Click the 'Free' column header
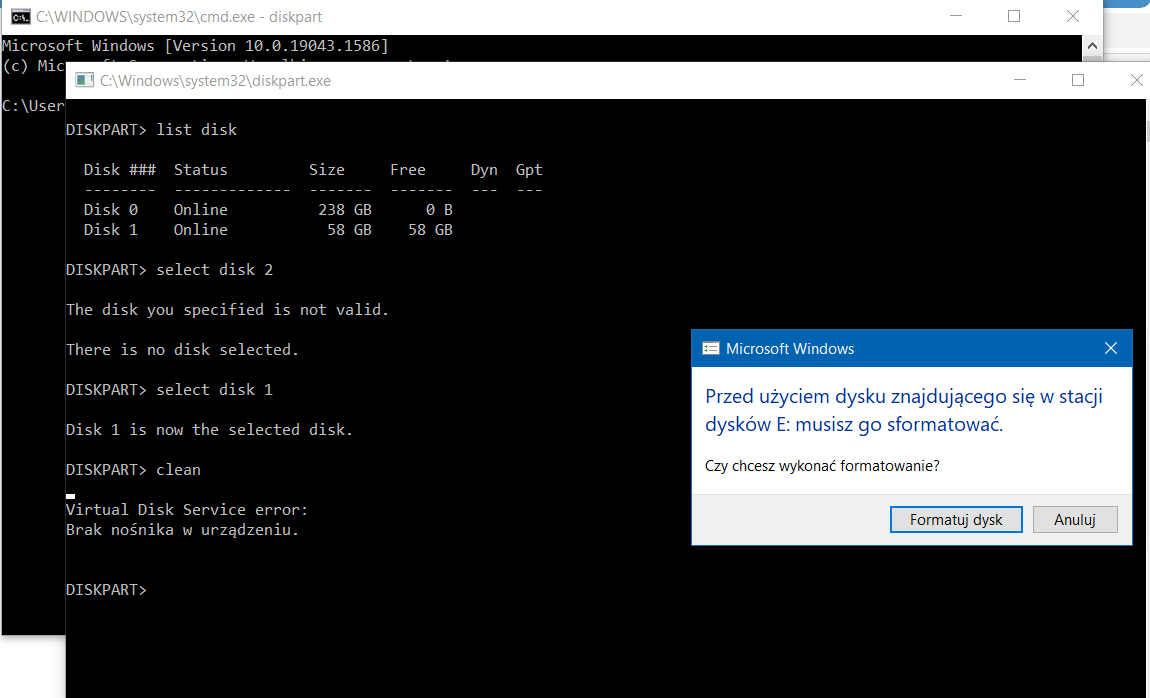Viewport: 1150px width, 698px height. [x=408, y=169]
